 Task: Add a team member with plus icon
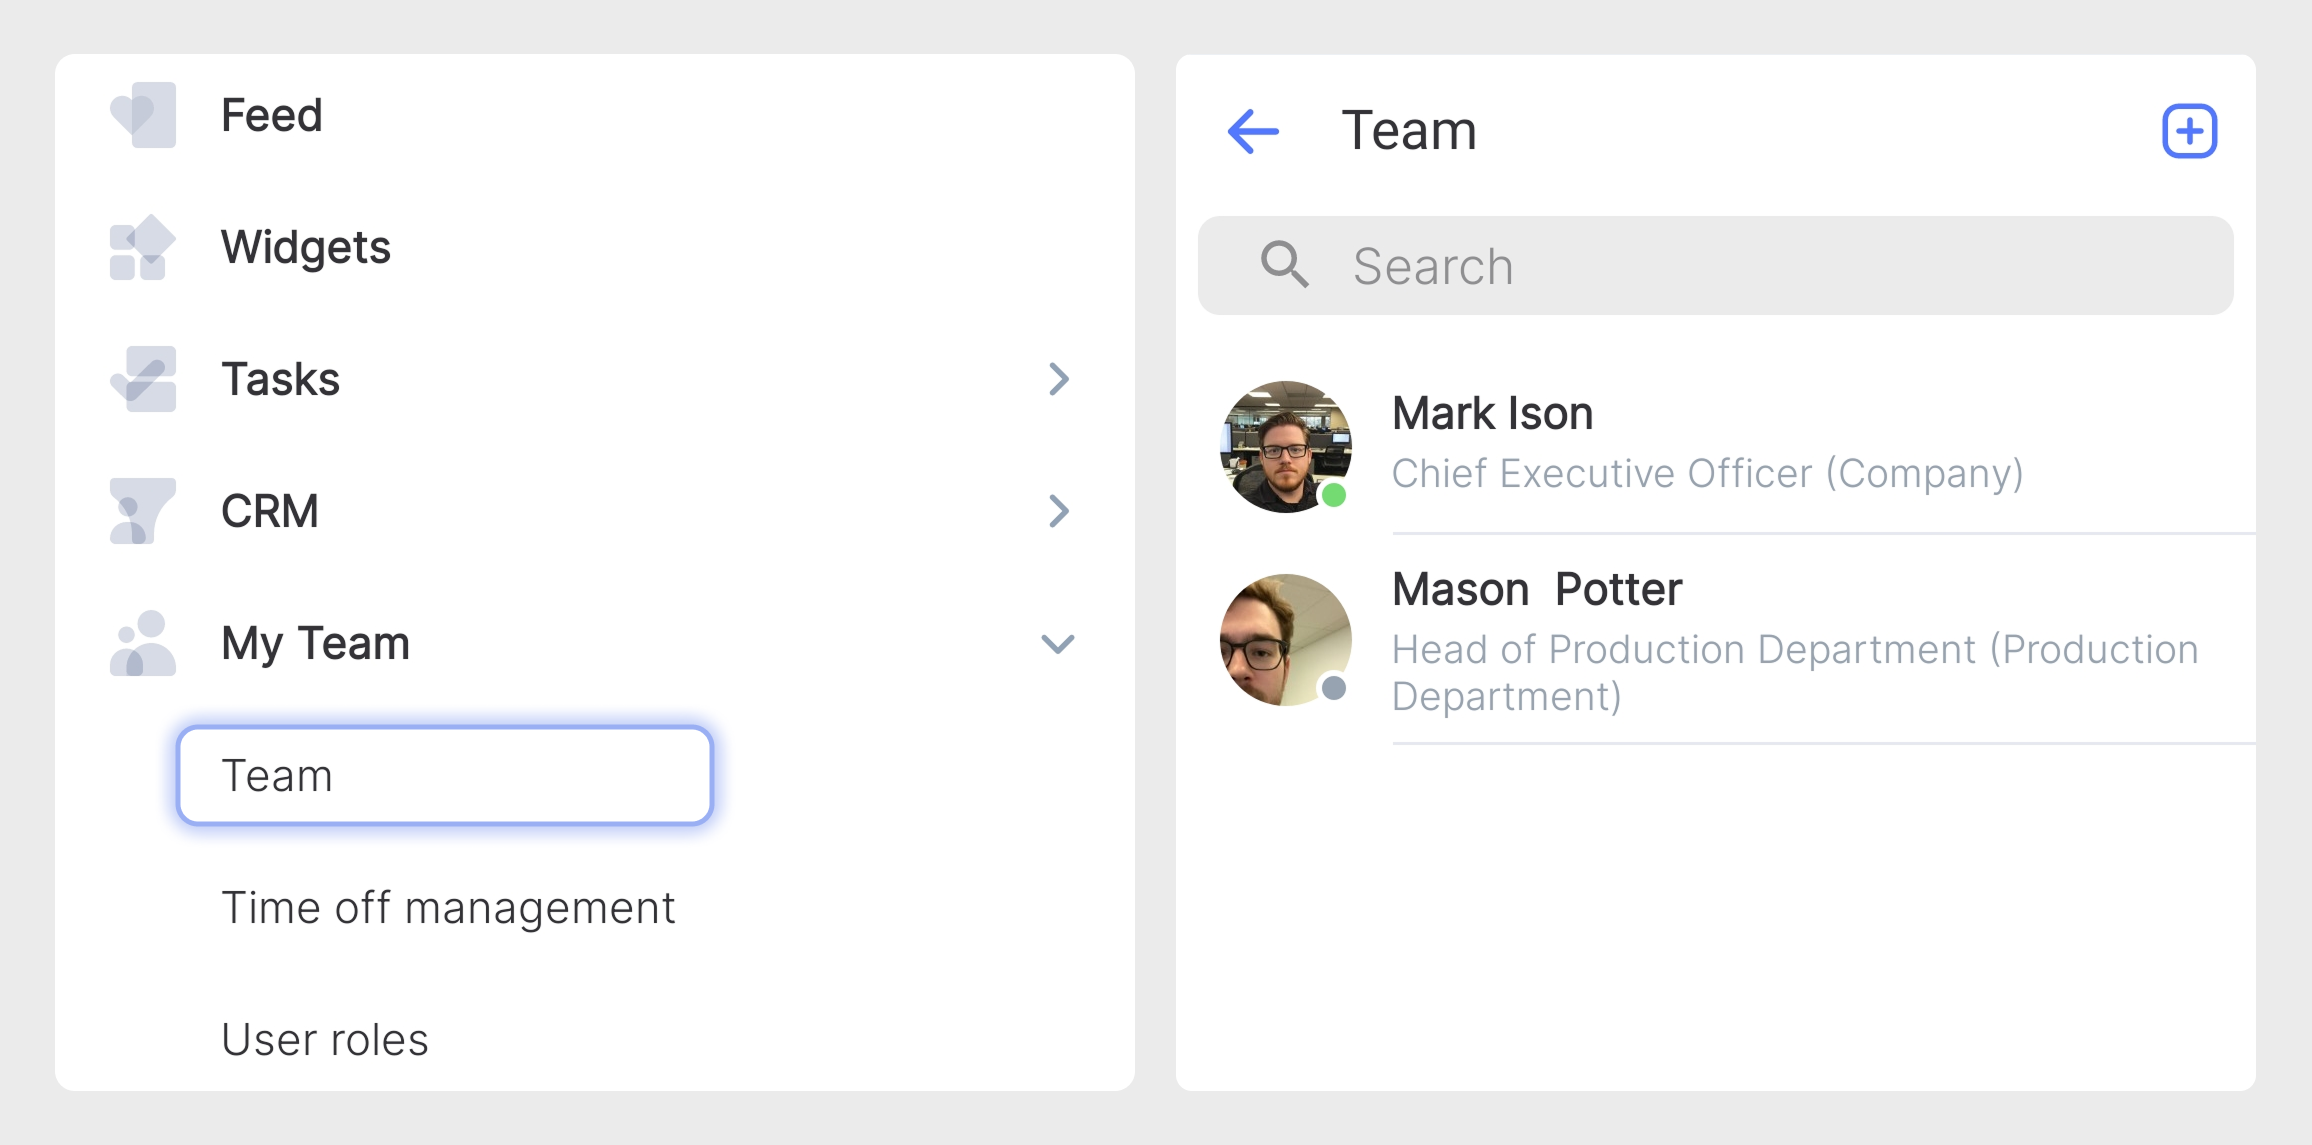(2189, 131)
